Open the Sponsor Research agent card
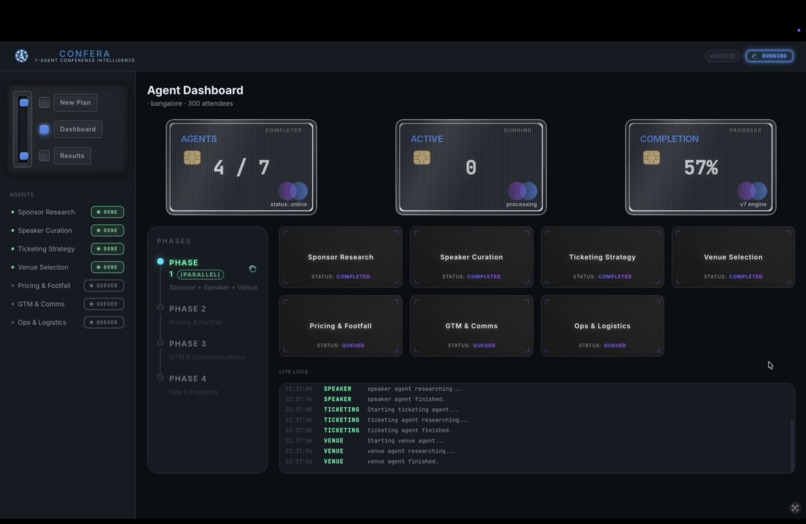This screenshot has height=524, width=806. (x=341, y=257)
